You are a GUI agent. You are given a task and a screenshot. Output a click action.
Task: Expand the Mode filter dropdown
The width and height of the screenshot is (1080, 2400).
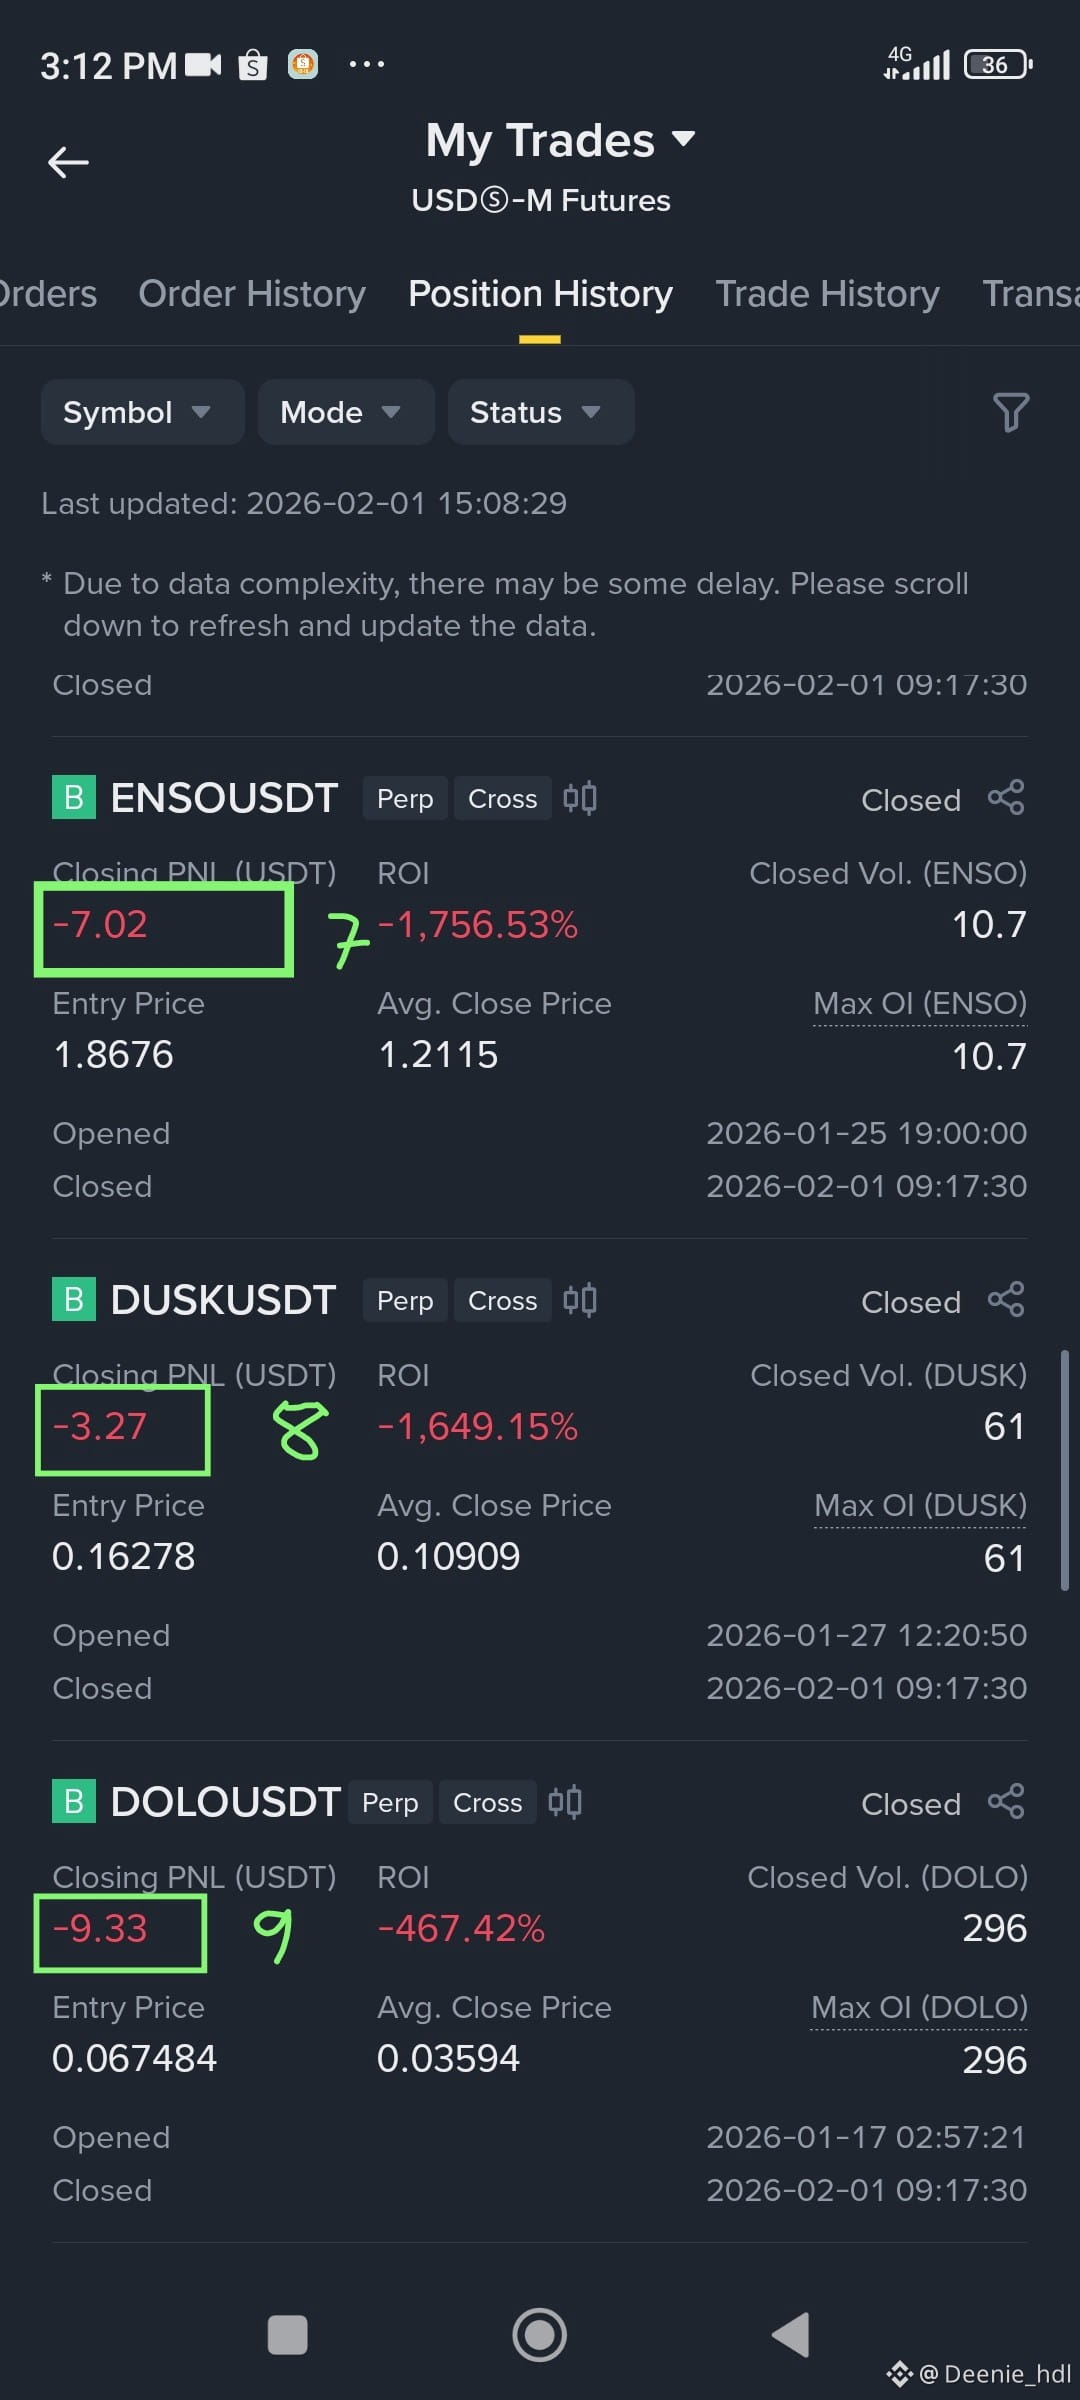(345, 412)
